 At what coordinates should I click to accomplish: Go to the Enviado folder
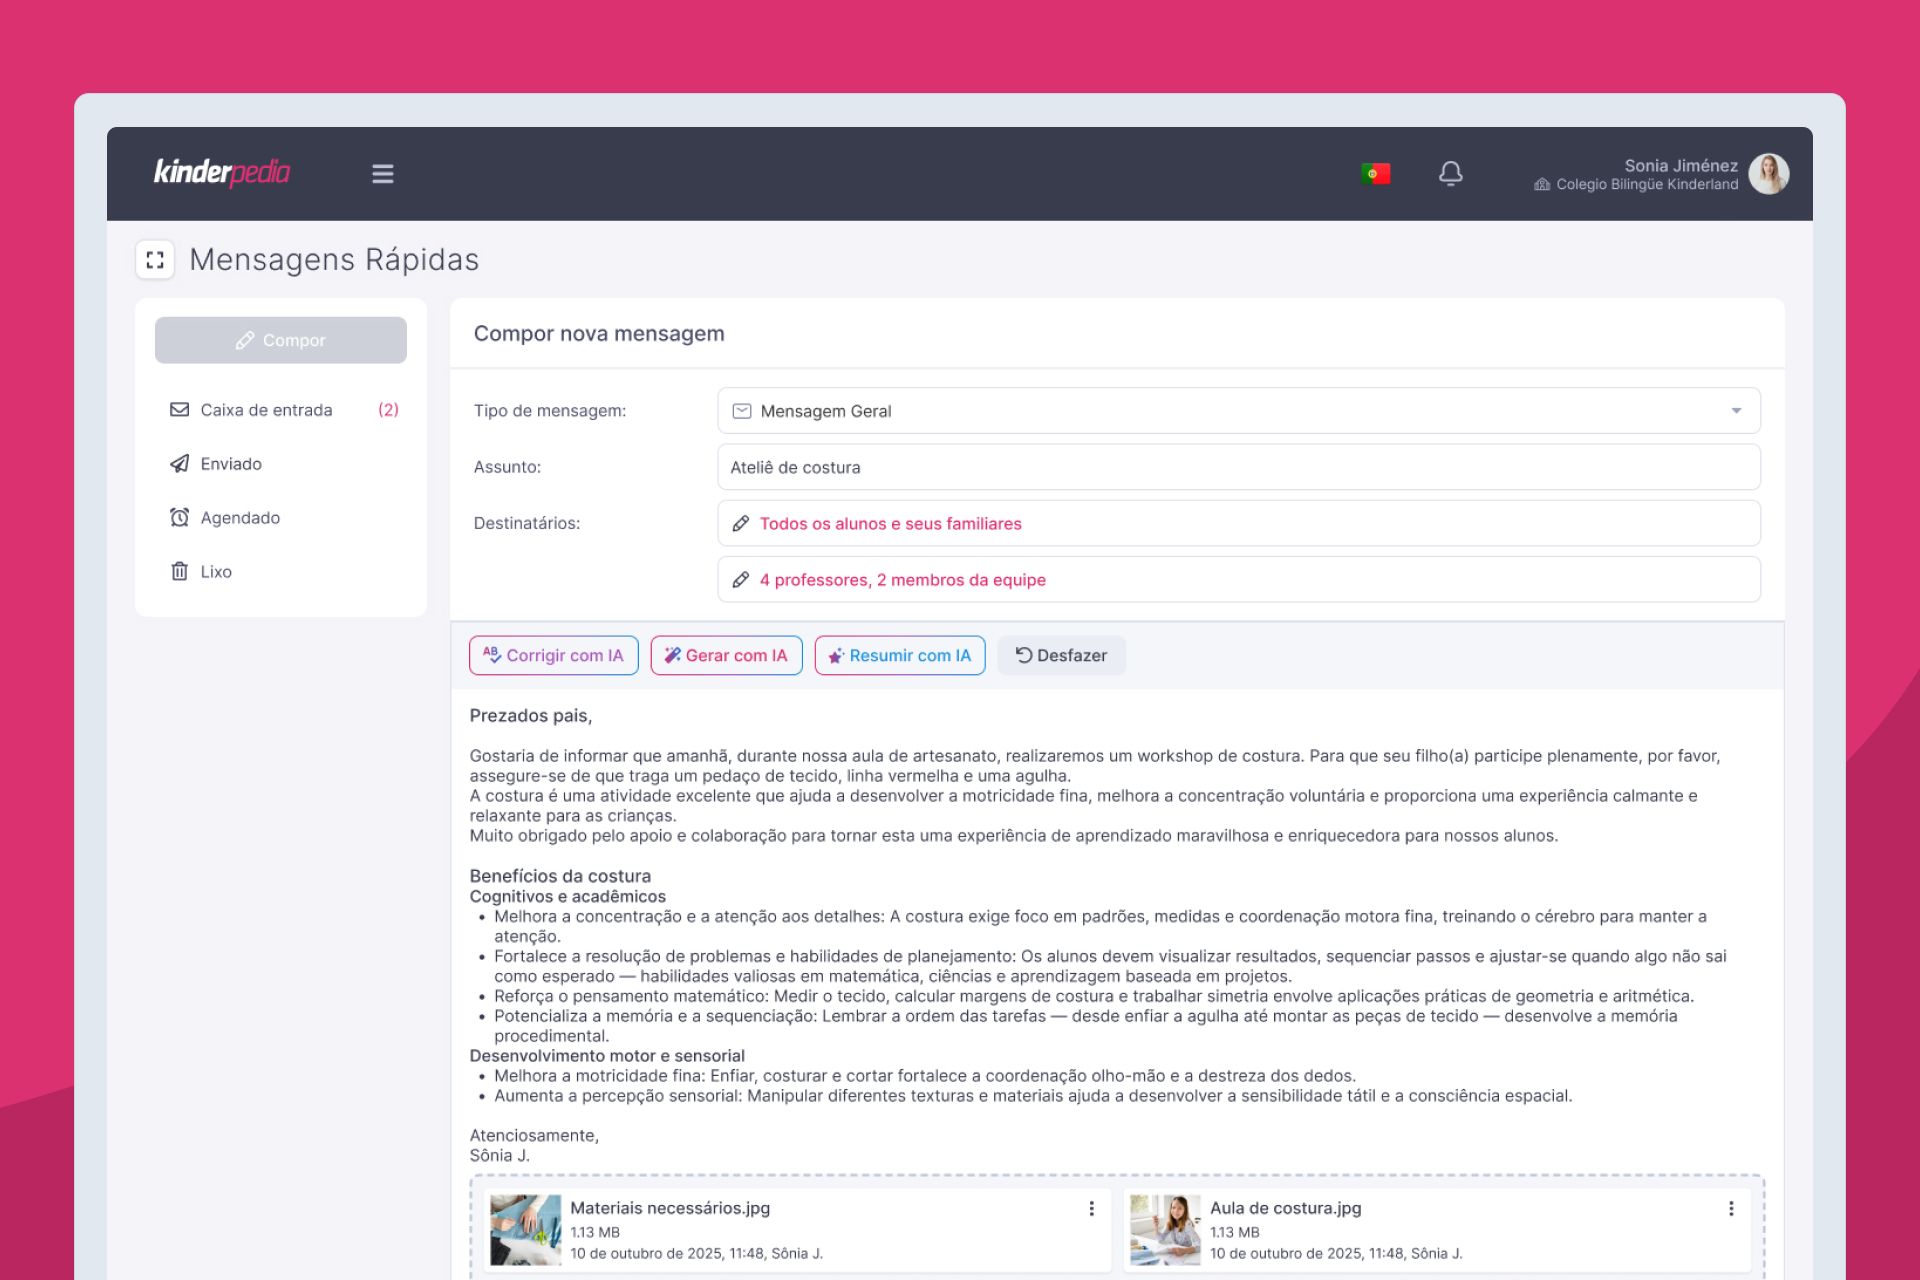tap(231, 464)
